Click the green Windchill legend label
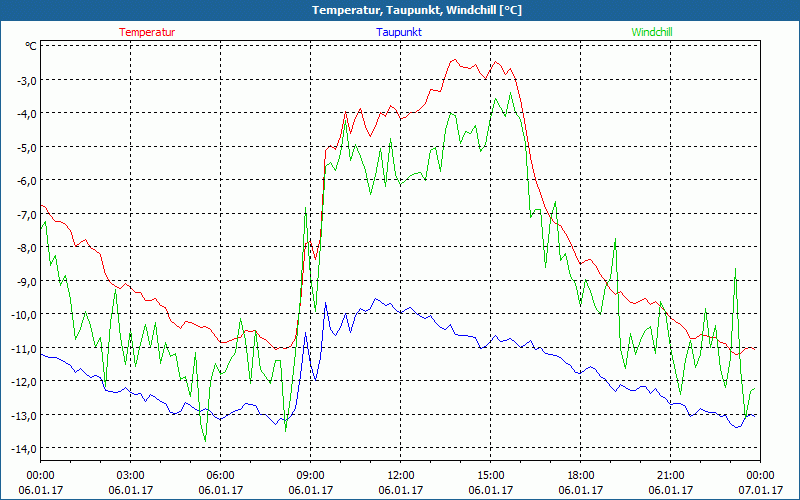The image size is (800, 500). (652, 32)
